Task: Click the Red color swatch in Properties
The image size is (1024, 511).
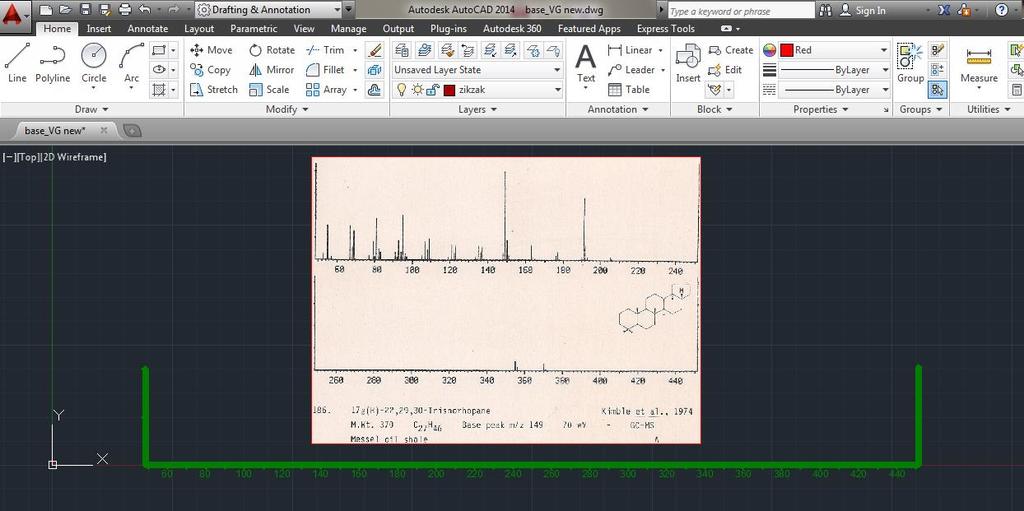Action: click(x=786, y=50)
